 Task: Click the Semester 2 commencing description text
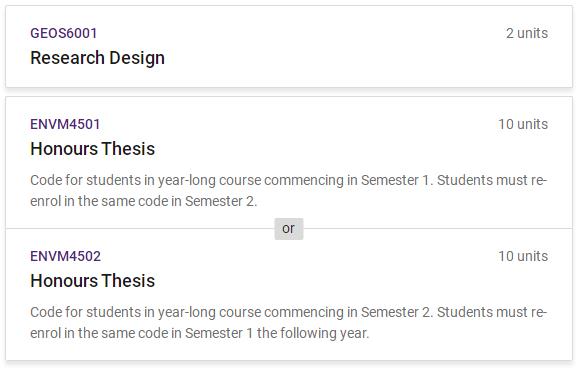coord(289,322)
